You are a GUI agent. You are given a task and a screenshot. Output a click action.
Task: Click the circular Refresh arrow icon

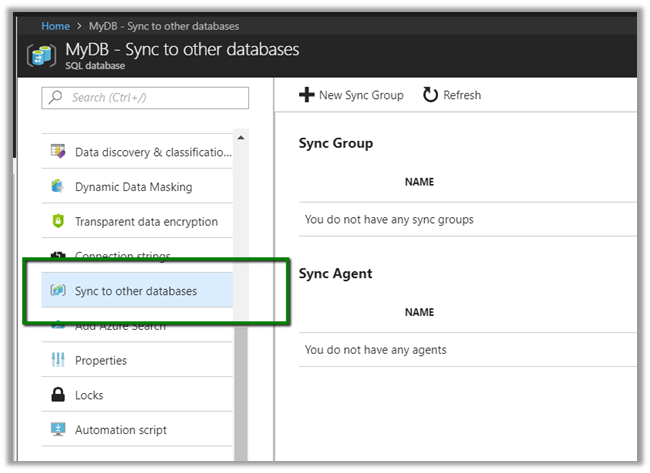430,95
